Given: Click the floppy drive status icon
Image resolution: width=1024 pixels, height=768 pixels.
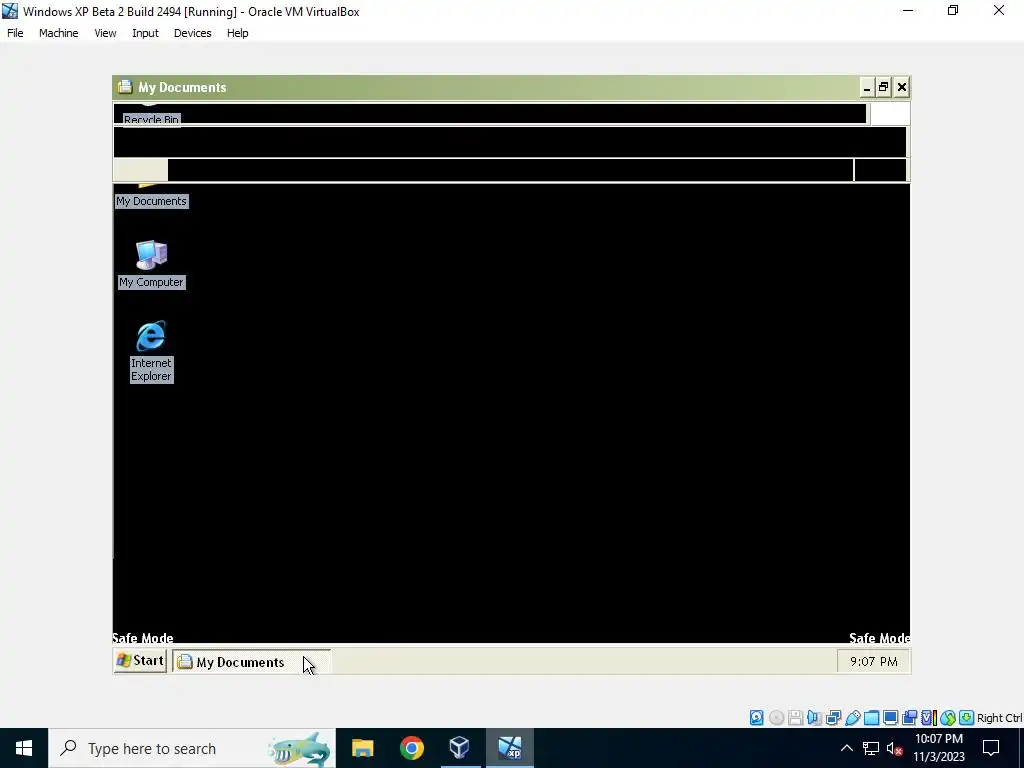Looking at the screenshot, I should click(x=795, y=718).
